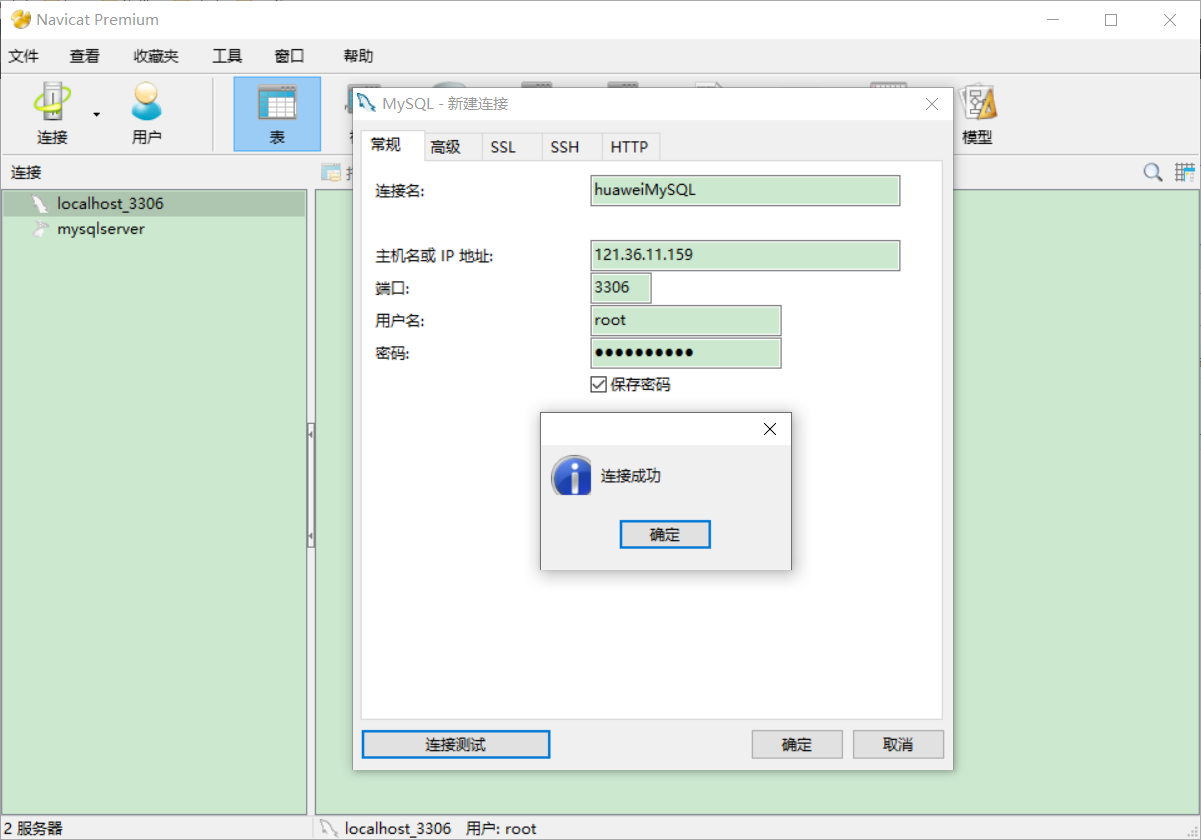The height and width of the screenshot is (840, 1201).
Task: Click the 密码 password field
Action: pyautogui.click(x=686, y=353)
